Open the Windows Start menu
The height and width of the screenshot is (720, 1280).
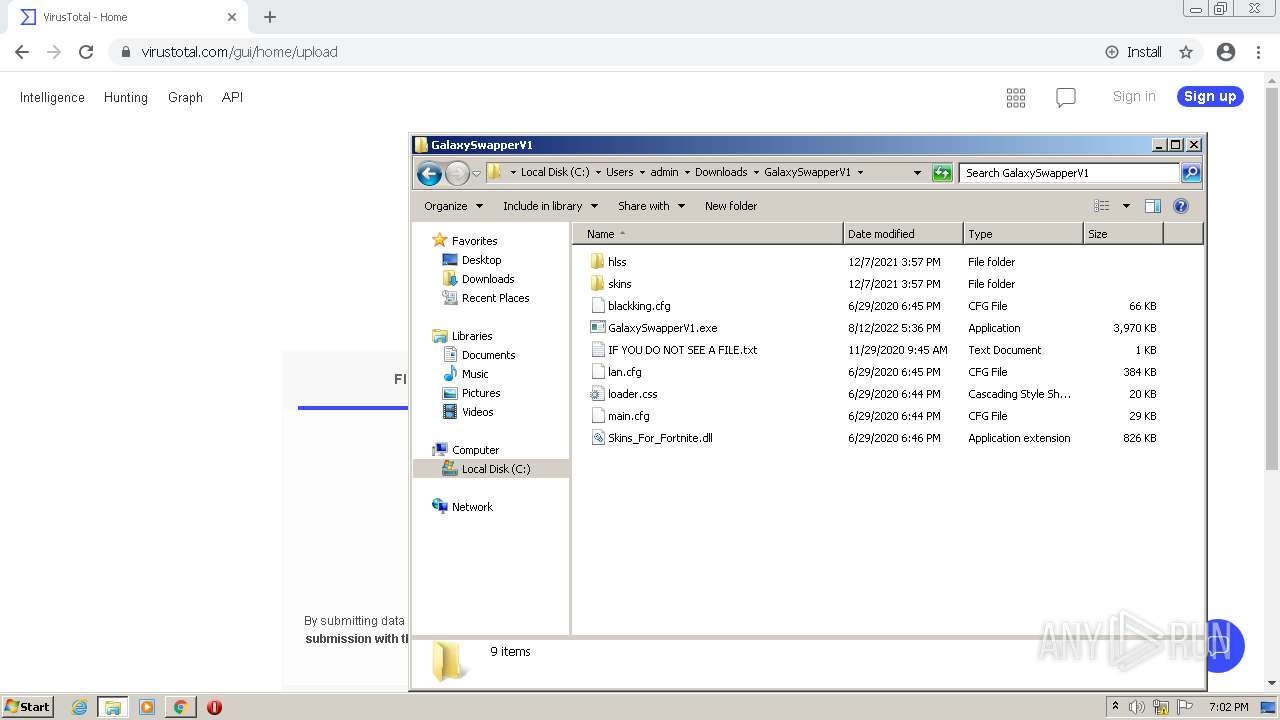pyautogui.click(x=27, y=707)
